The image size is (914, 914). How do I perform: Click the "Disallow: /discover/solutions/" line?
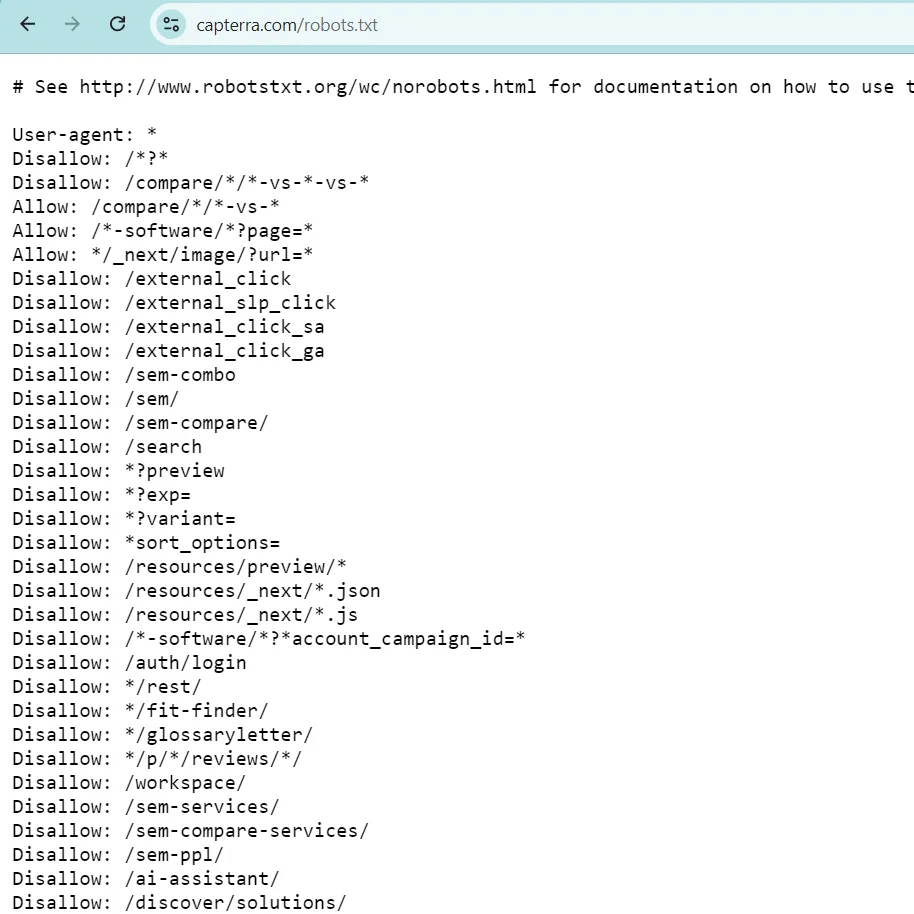(180, 902)
